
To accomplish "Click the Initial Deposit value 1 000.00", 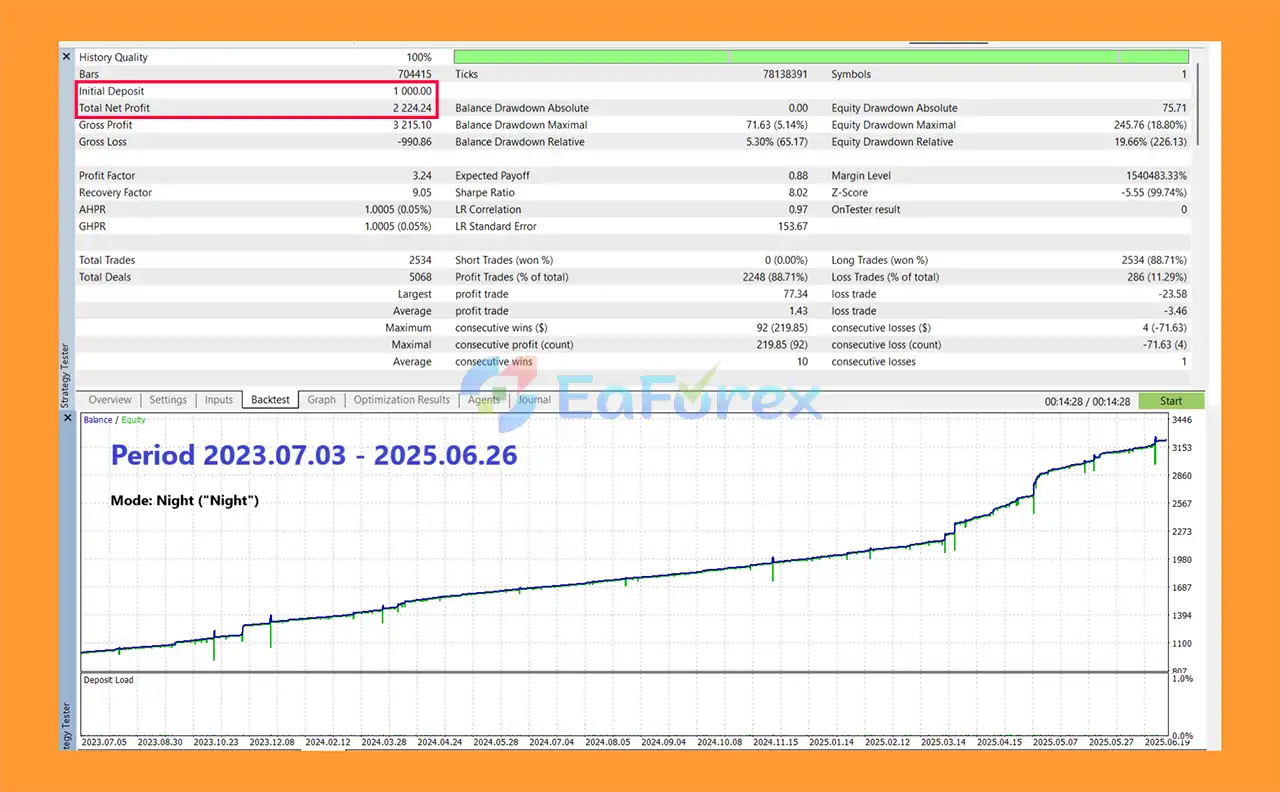I will pos(411,91).
